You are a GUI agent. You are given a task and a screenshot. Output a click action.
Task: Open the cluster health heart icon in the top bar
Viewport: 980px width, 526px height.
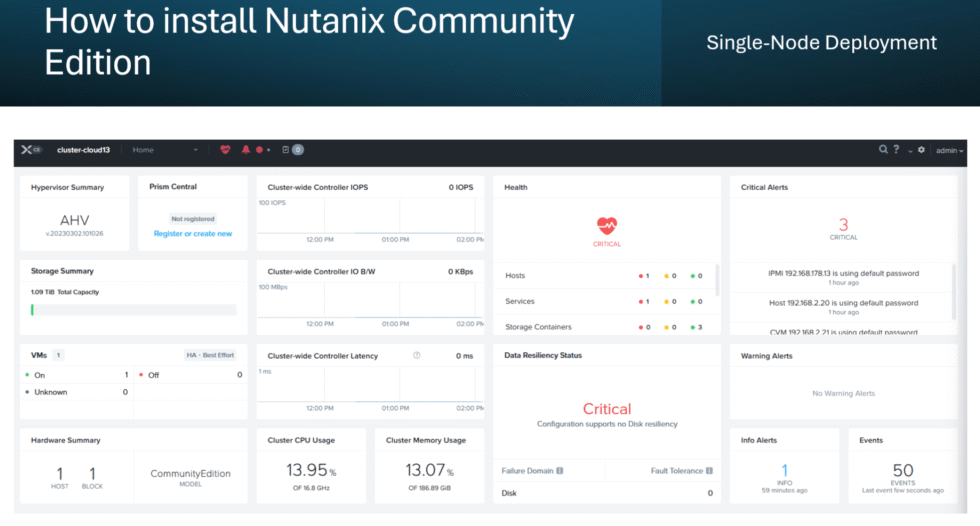225,150
